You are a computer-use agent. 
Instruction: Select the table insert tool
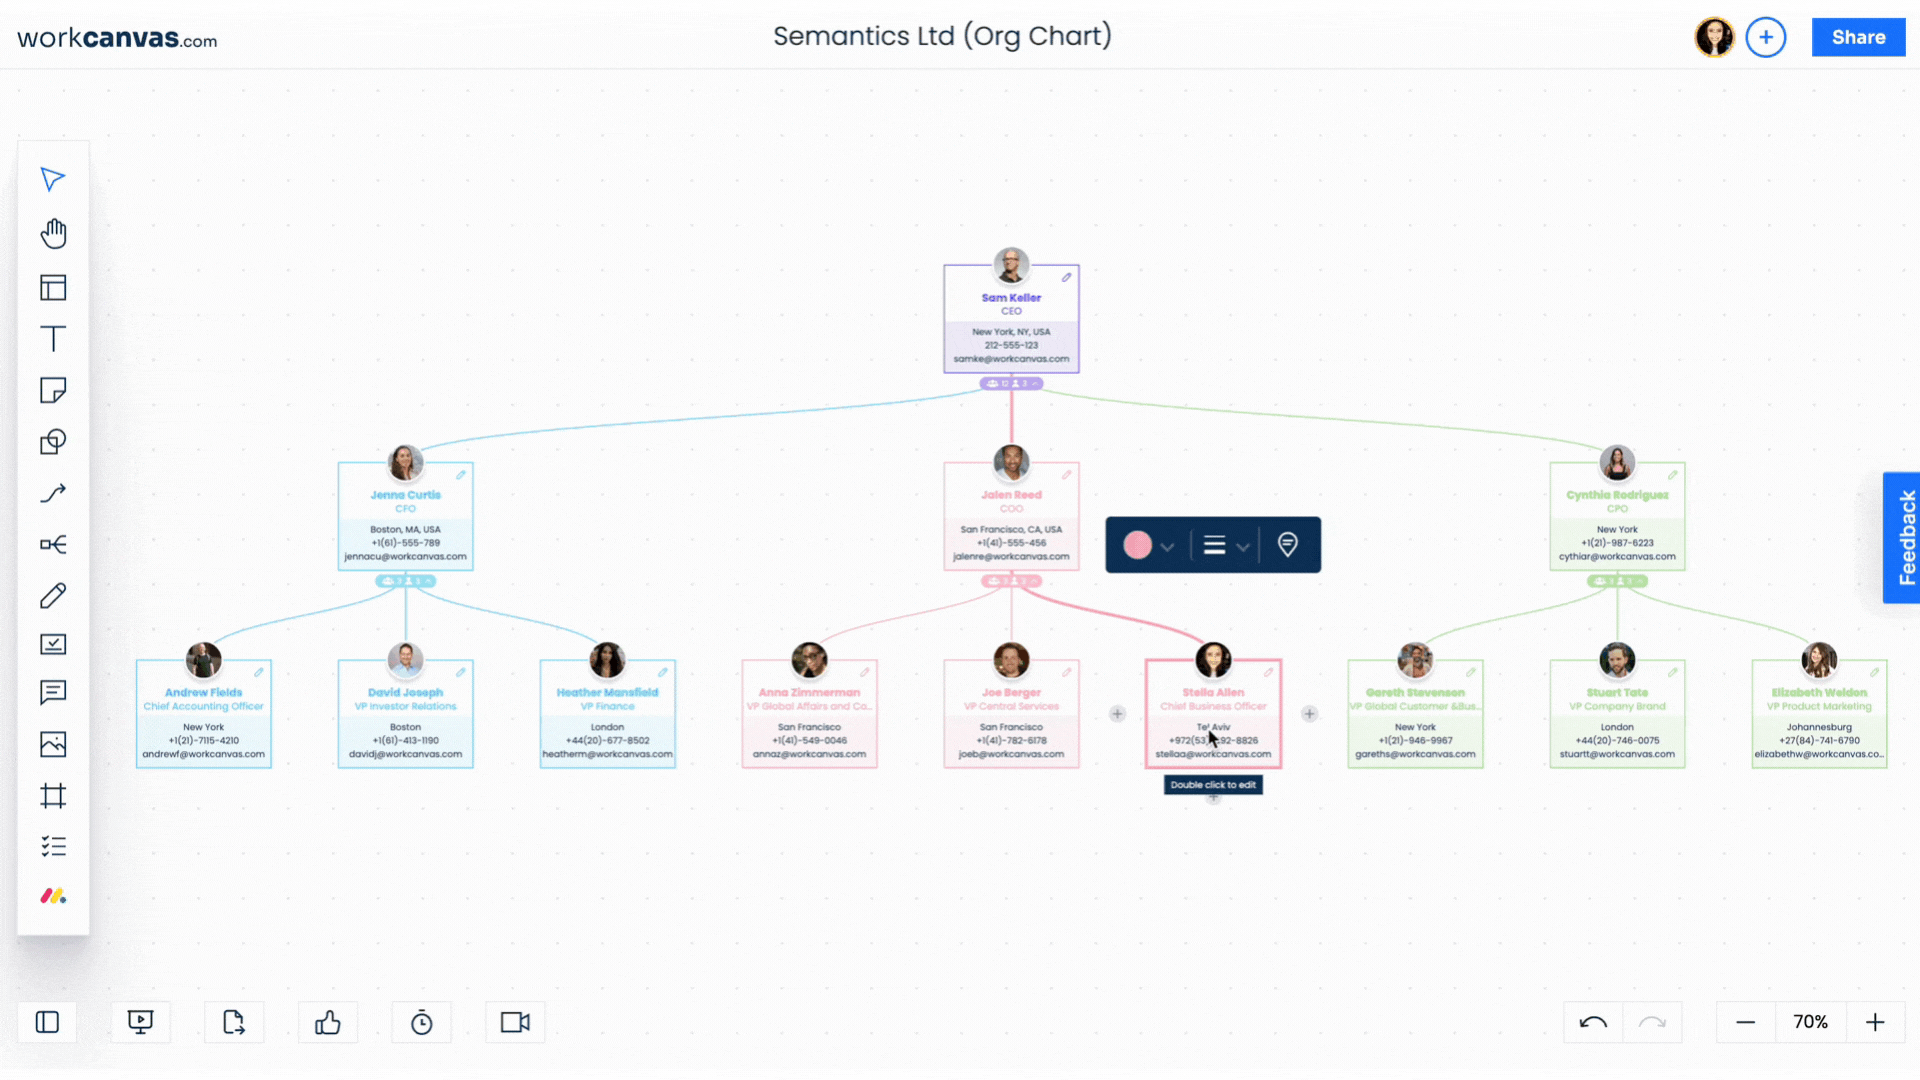tap(53, 287)
